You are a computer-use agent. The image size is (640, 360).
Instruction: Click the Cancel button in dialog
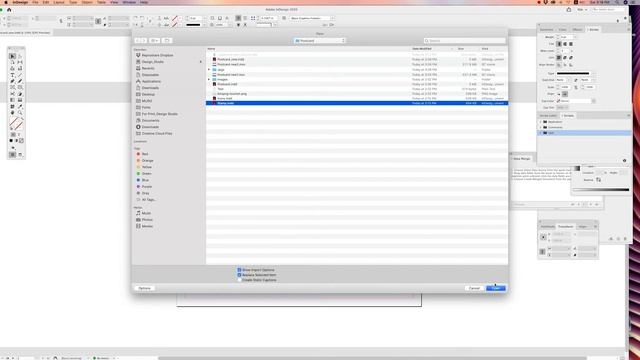474,288
